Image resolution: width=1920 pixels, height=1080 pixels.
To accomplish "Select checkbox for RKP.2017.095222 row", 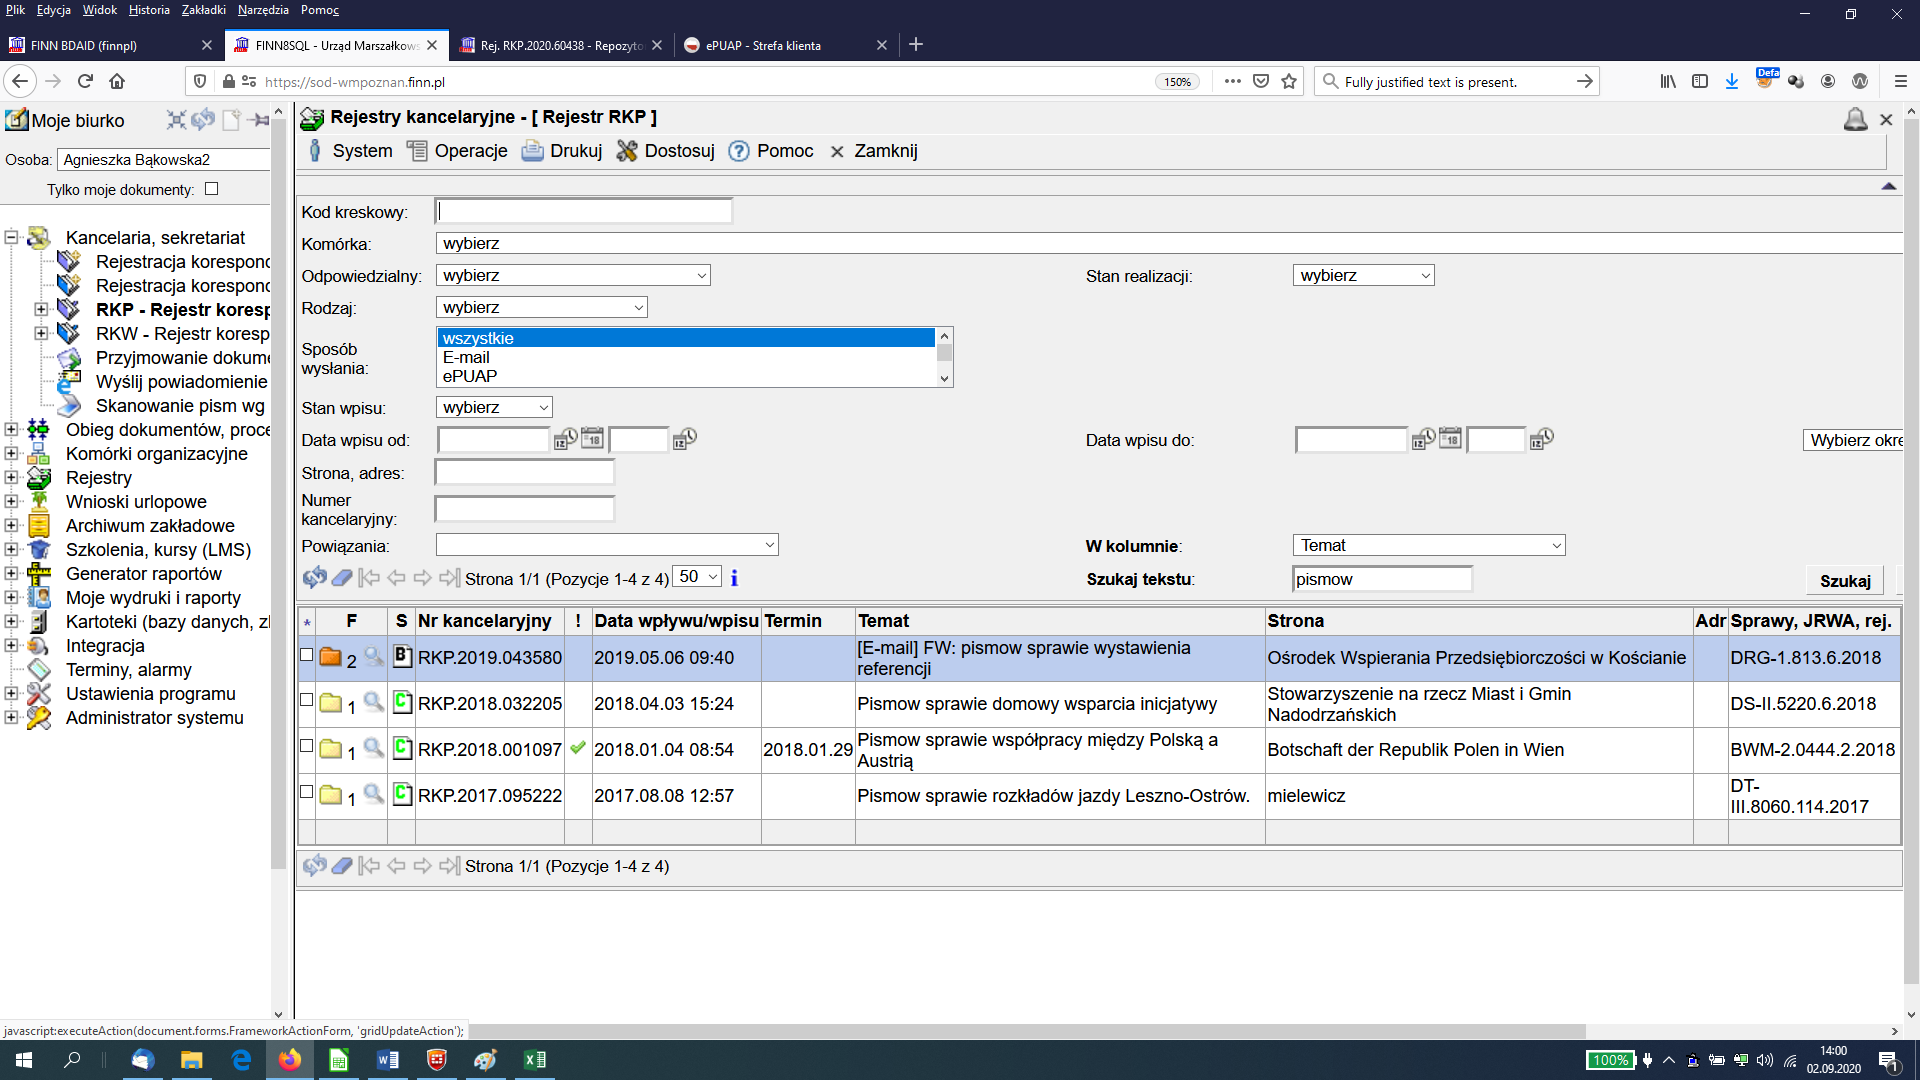I will pos(307,791).
